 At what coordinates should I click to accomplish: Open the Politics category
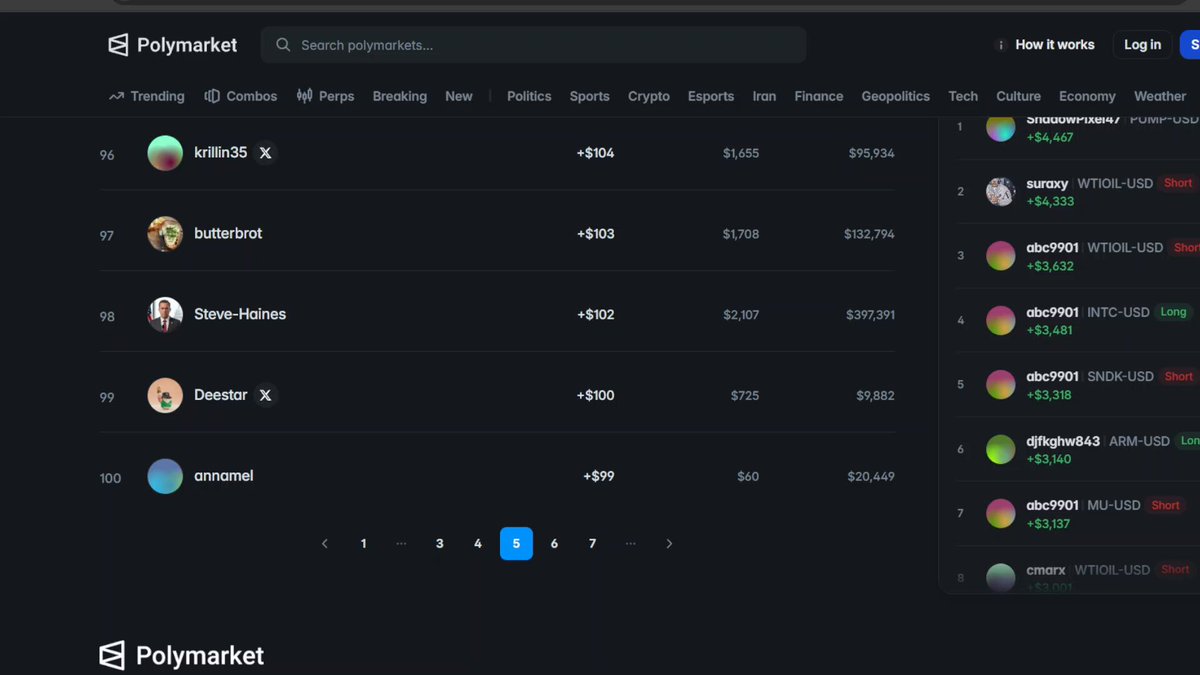pyautogui.click(x=529, y=96)
